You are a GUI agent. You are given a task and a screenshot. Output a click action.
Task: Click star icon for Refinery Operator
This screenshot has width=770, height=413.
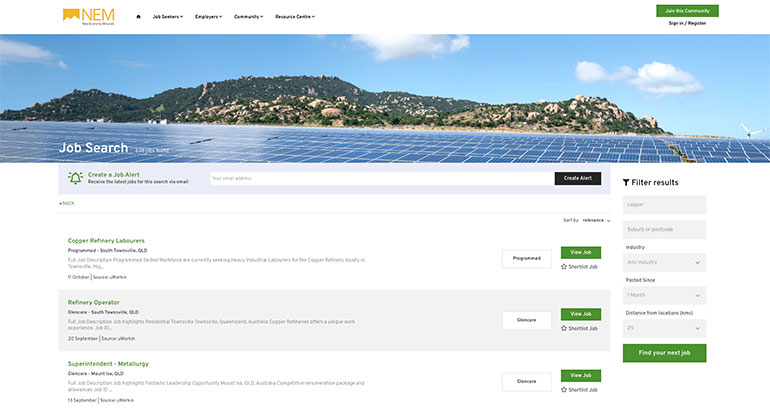pyautogui.click(x=564, y=328)
